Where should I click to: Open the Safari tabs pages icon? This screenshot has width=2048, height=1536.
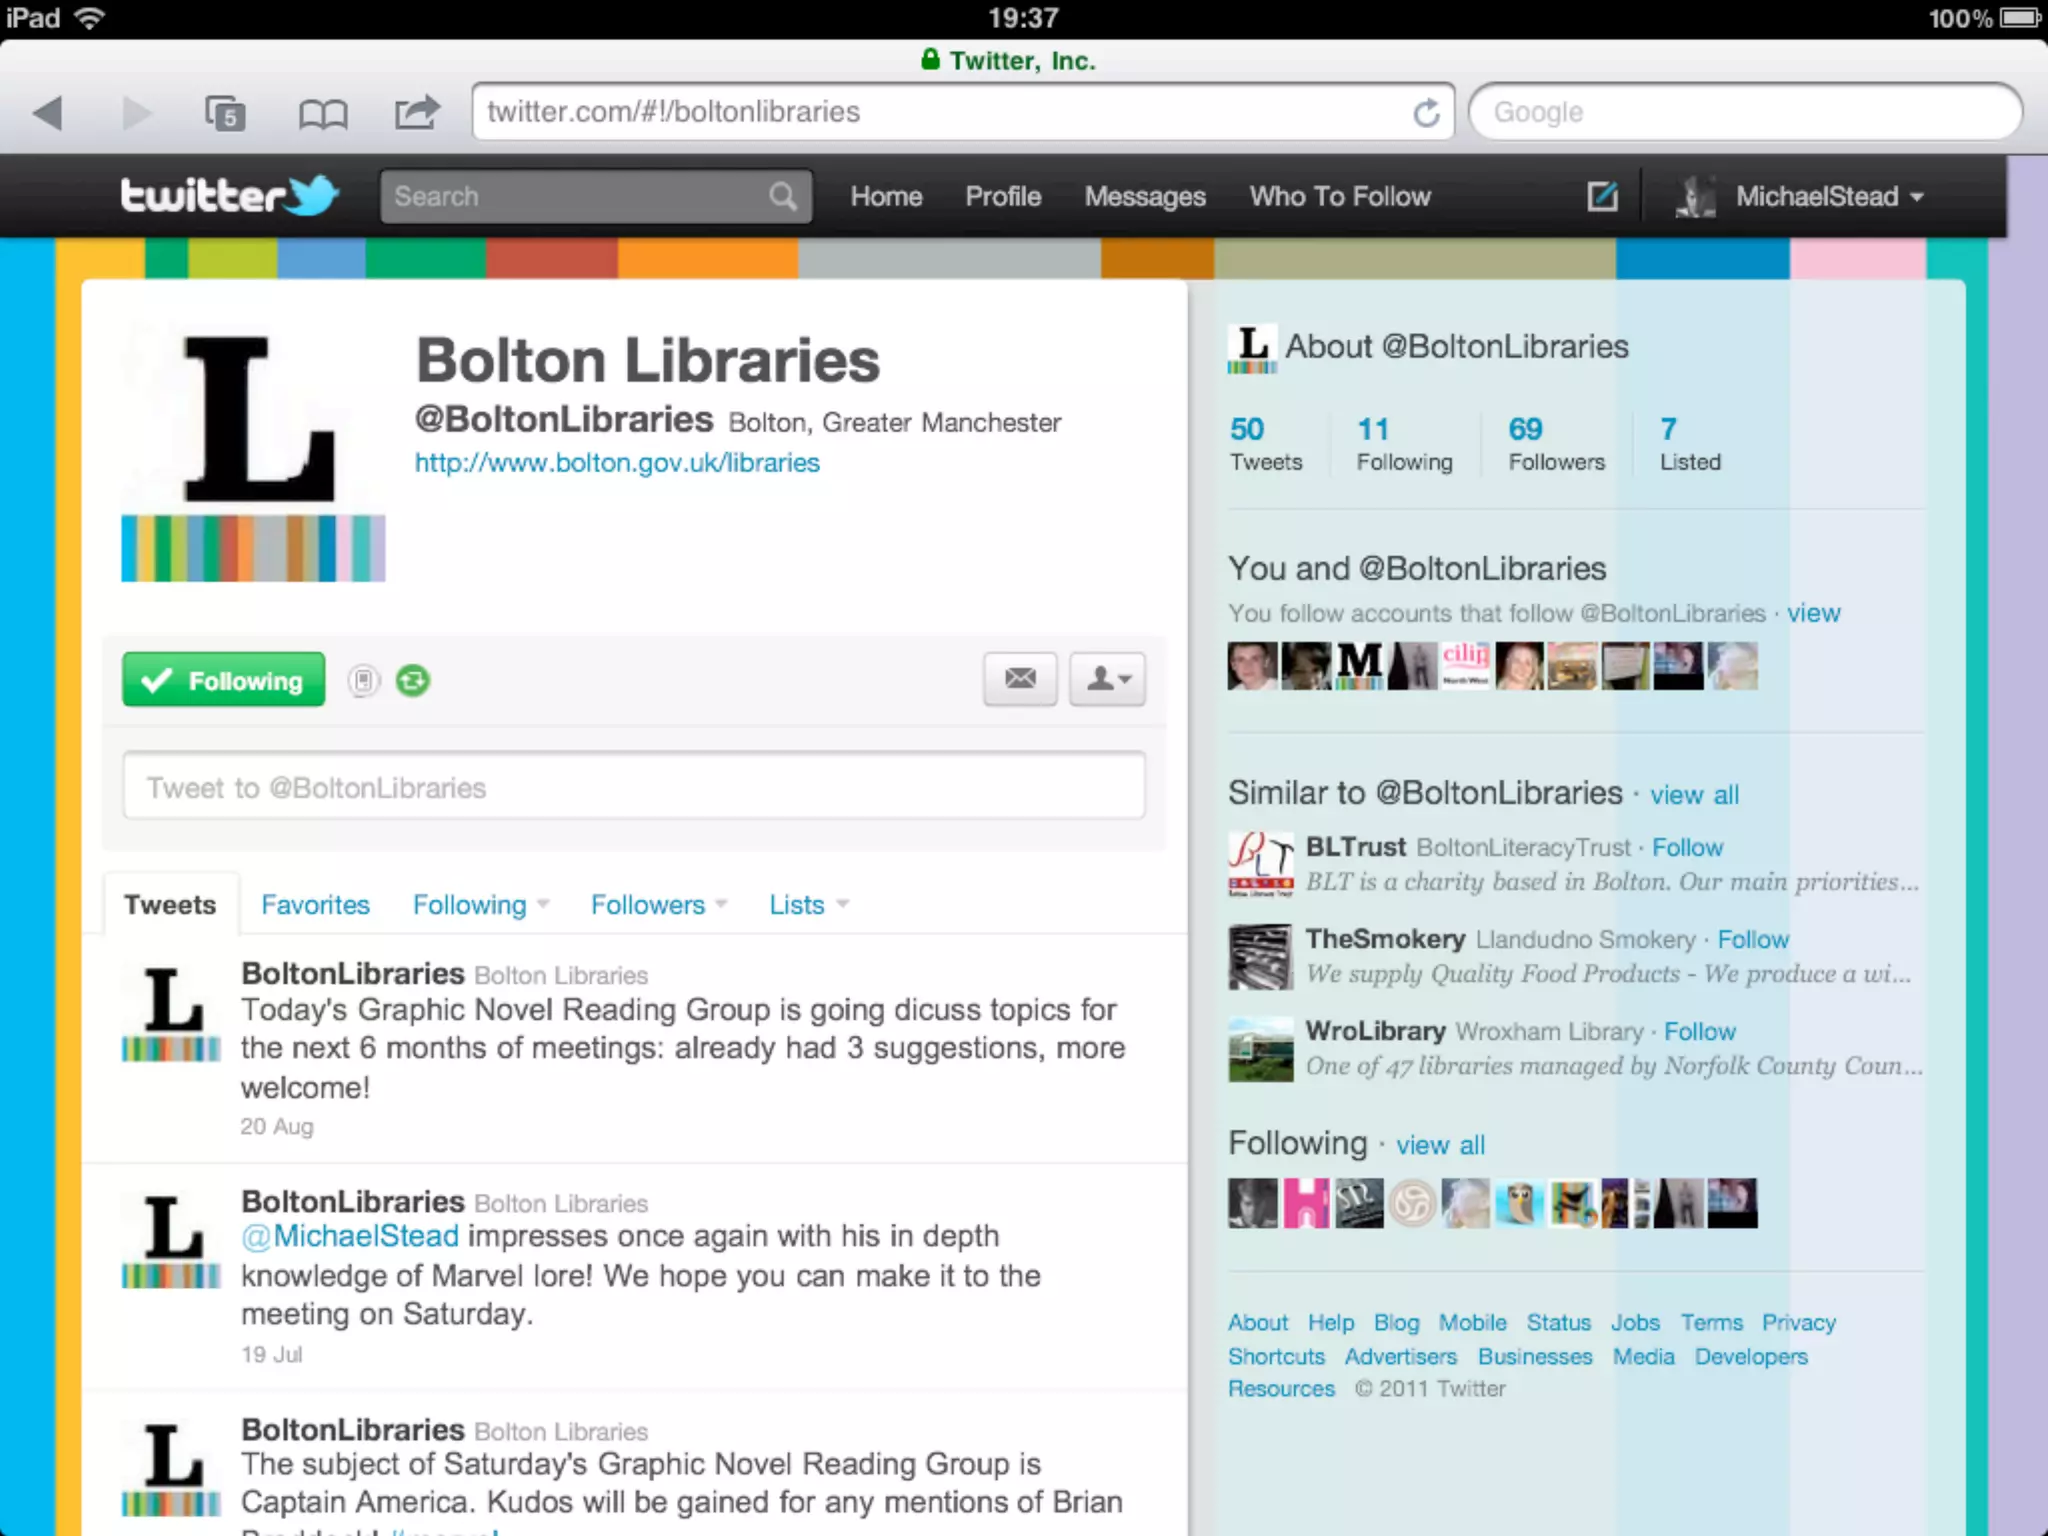click(225, 113)
